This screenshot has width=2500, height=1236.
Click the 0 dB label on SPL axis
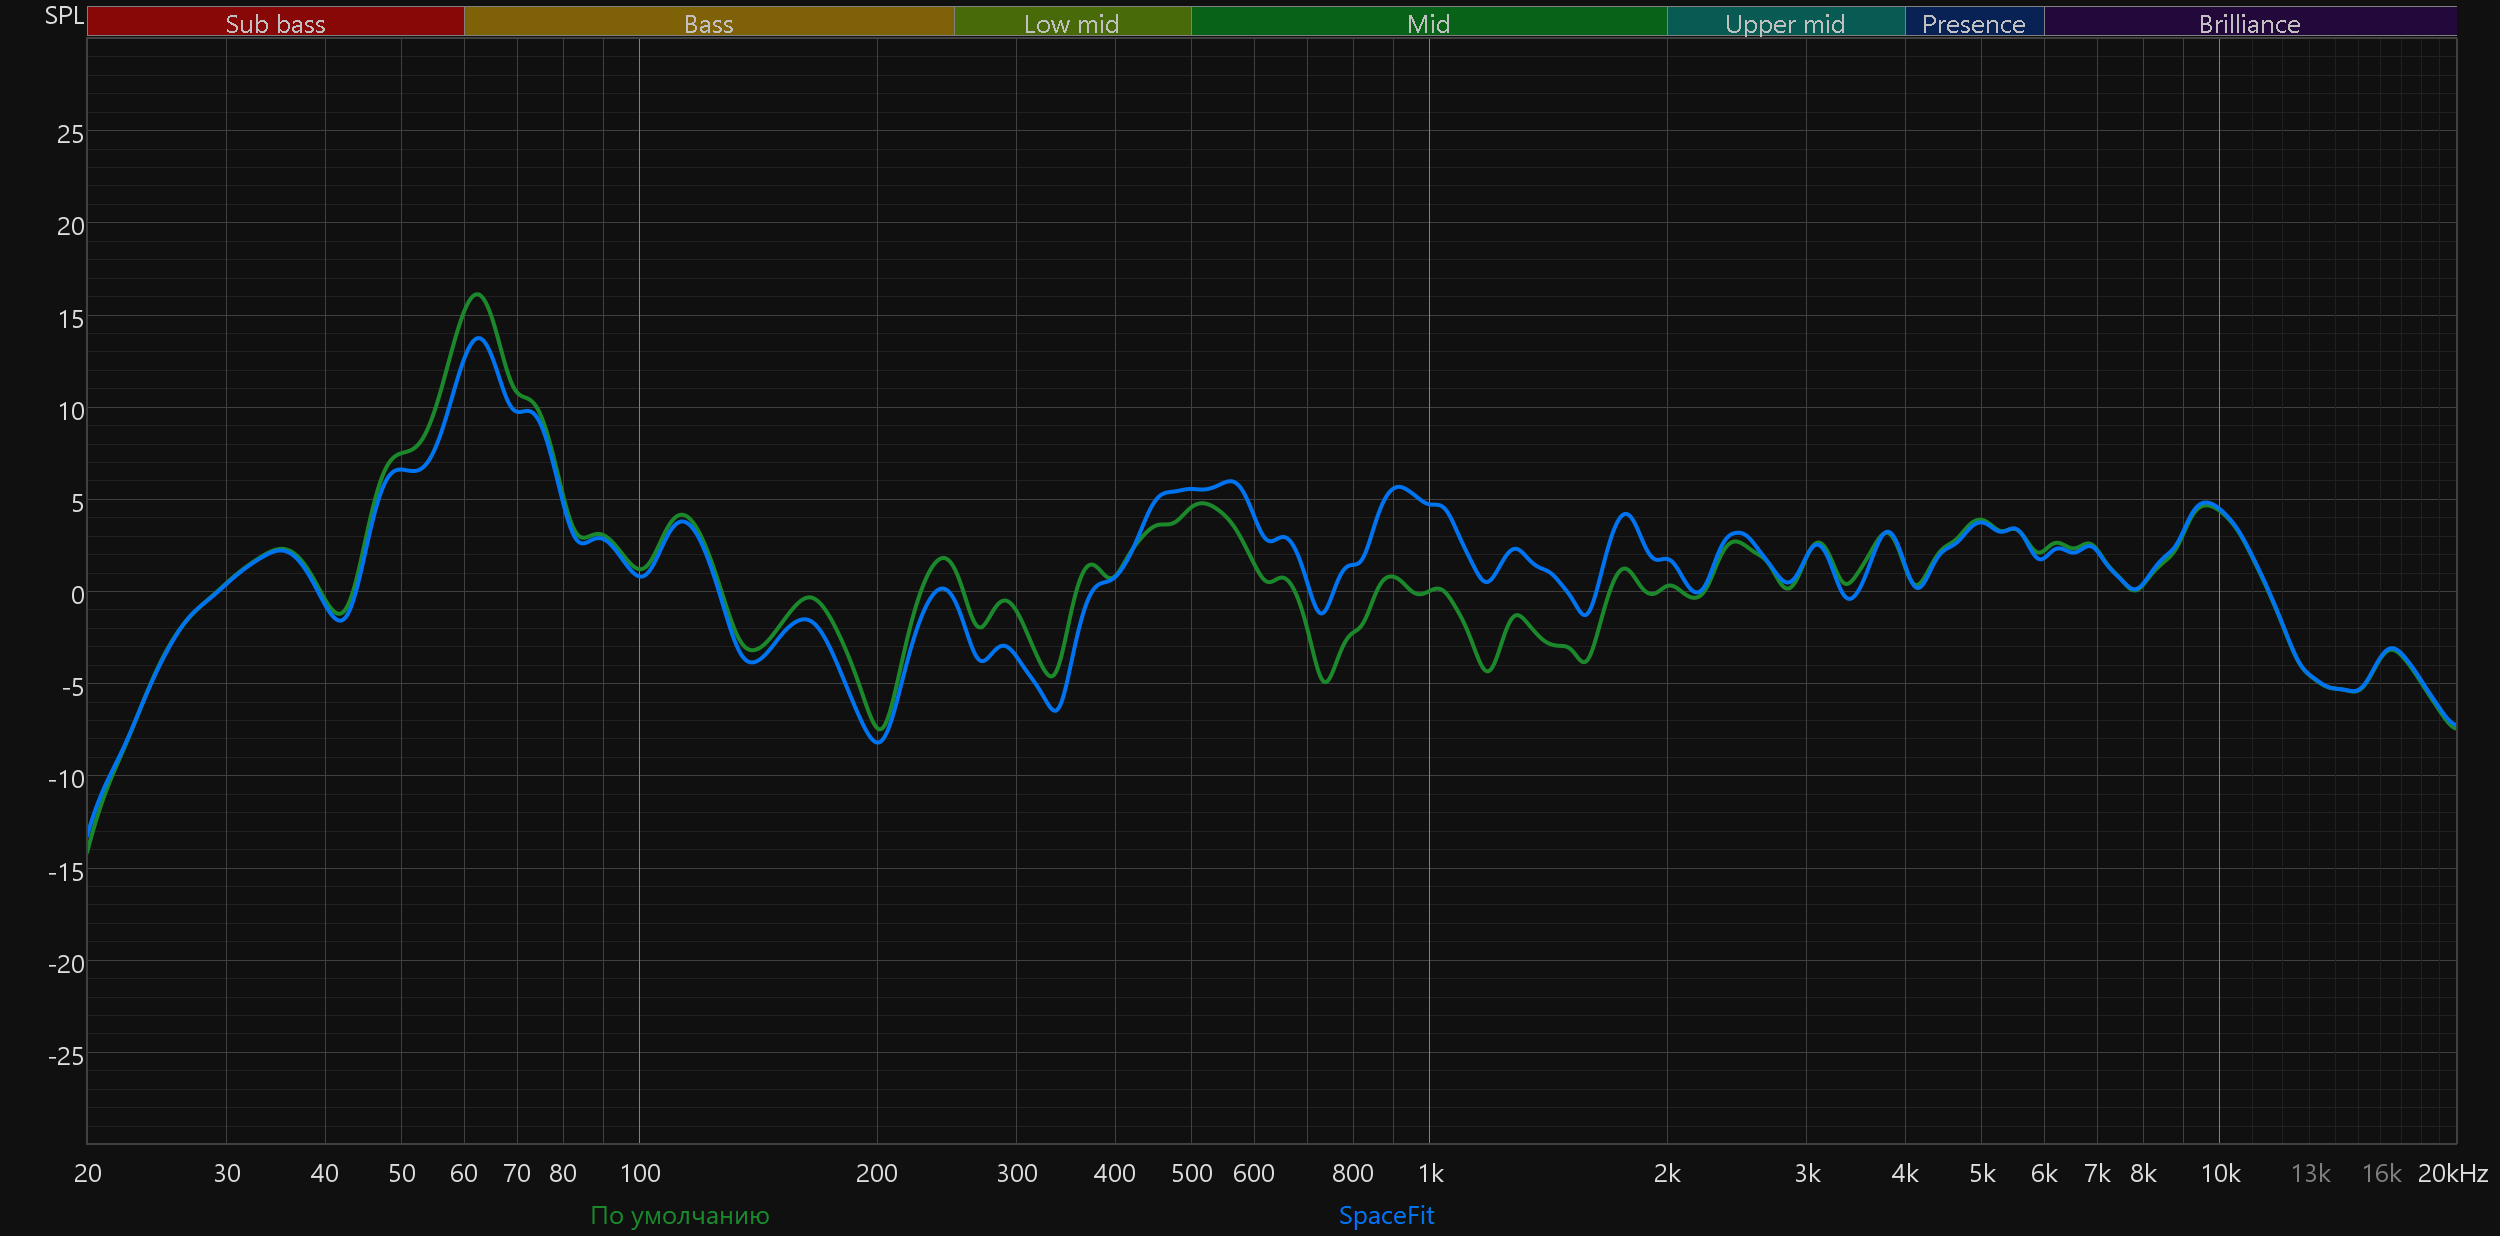tap(77, 596)
